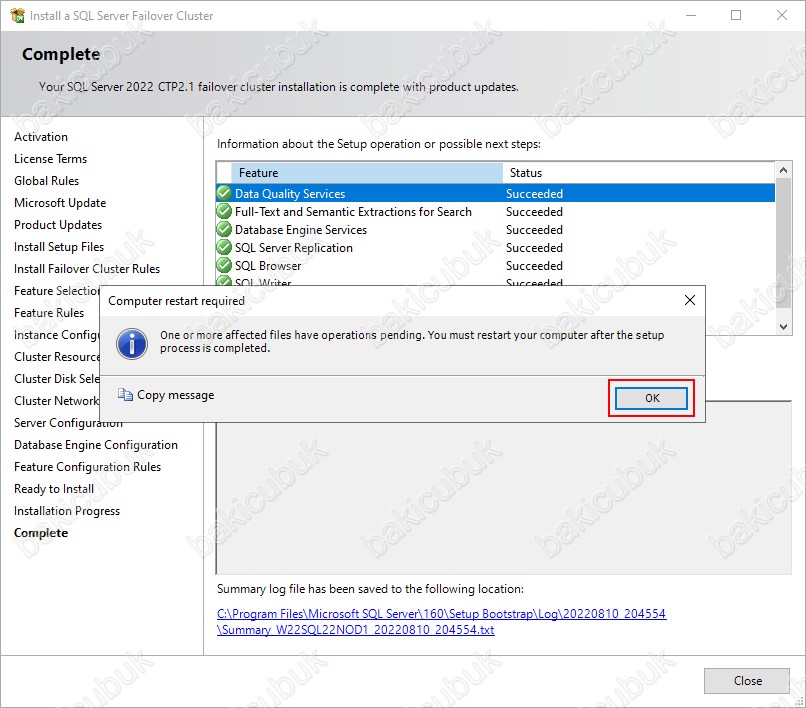Click the Close button at bottom right

pyautogui.click(x=747, y=680)
